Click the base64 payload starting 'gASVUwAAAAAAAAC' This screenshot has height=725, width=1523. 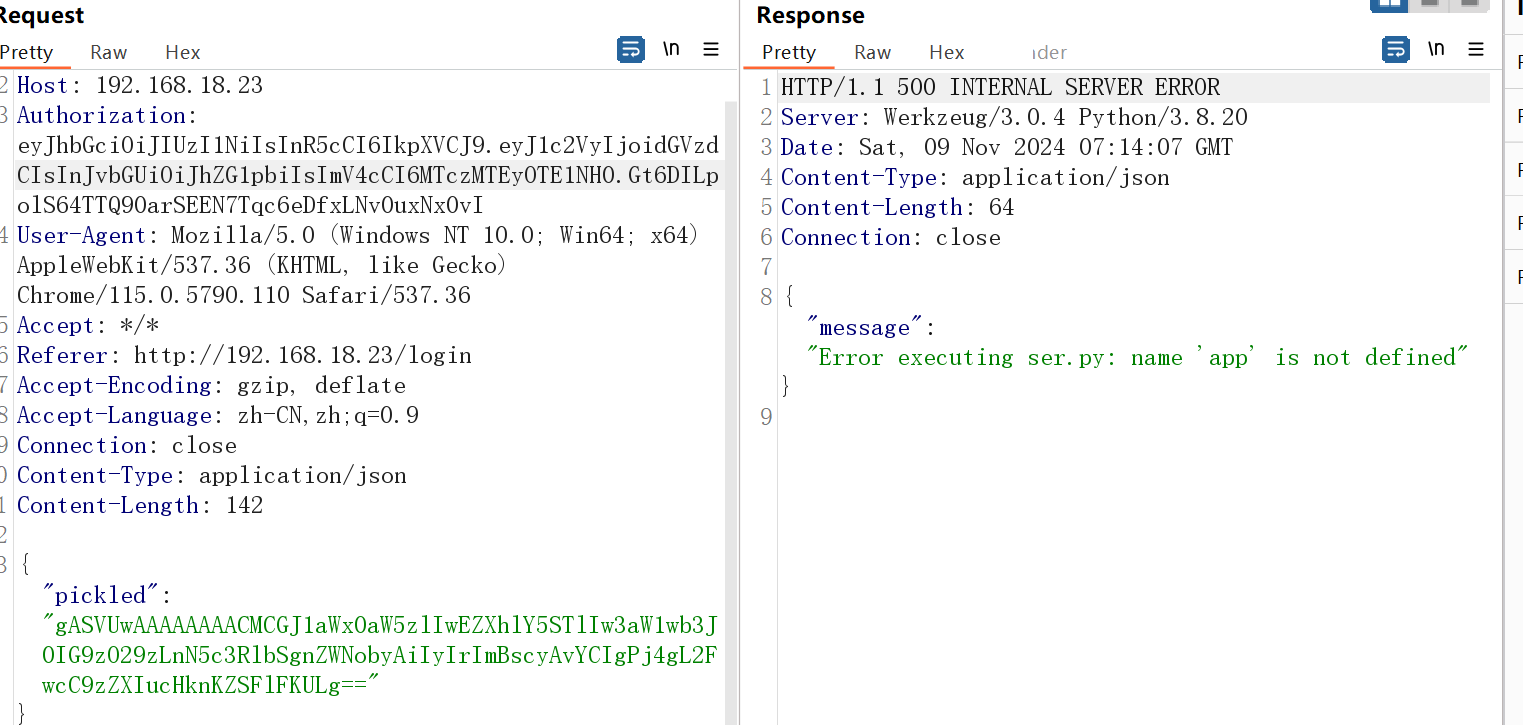pyautogui.click(x=380, y=626)
